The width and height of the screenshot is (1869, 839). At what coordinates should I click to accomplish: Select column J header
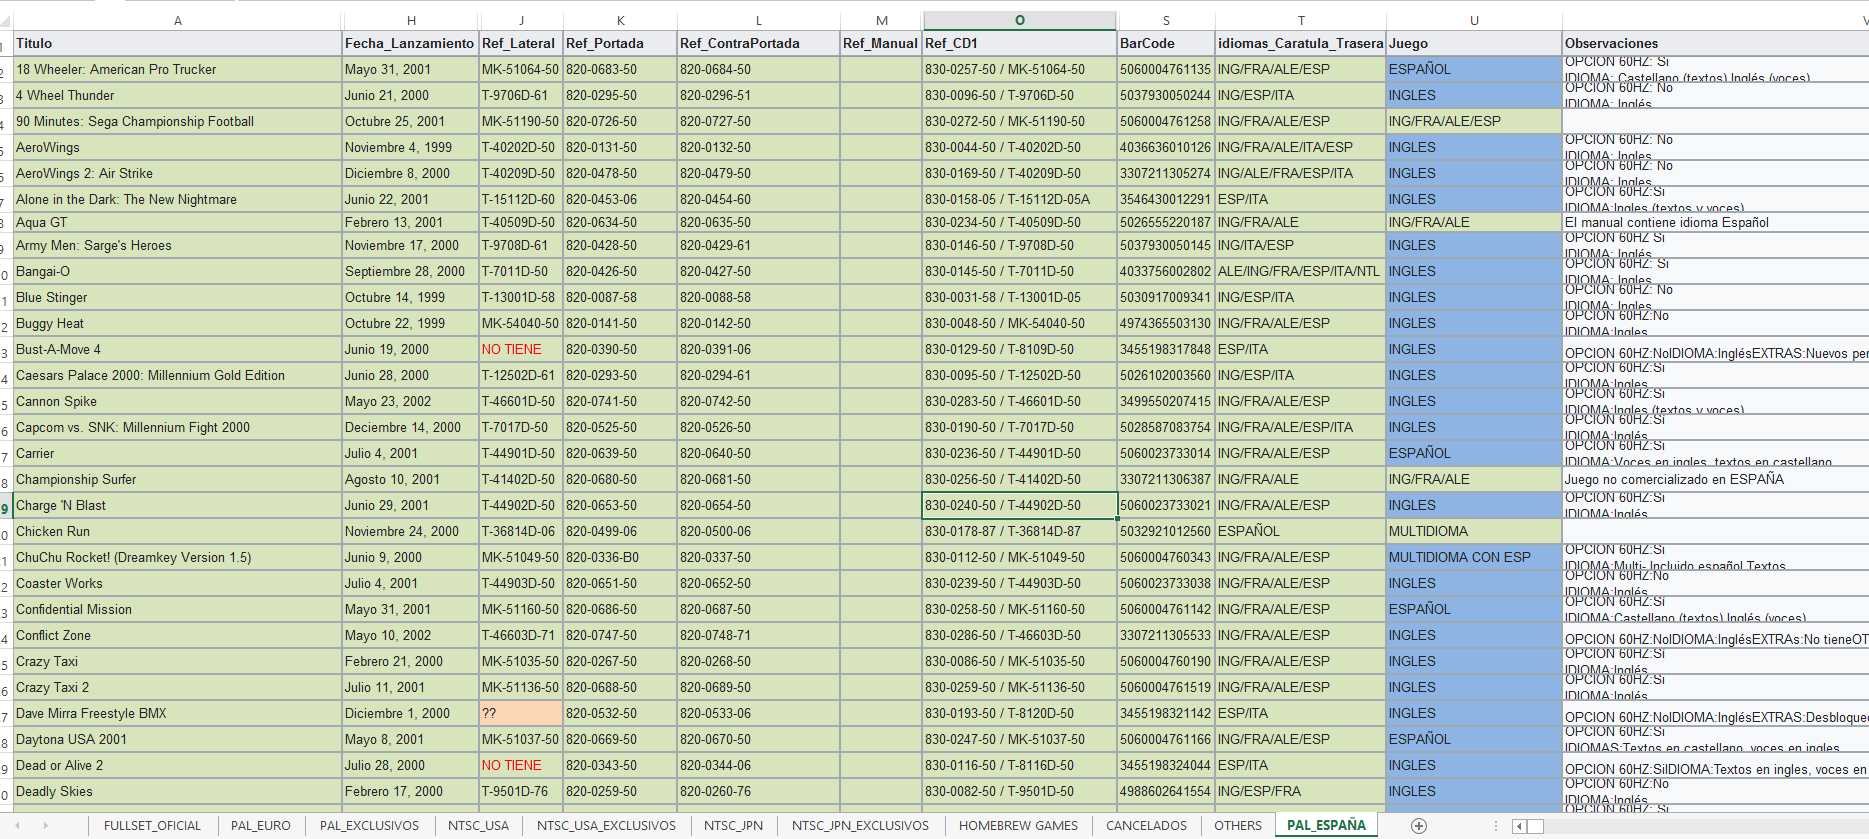(x=521, y=20)
